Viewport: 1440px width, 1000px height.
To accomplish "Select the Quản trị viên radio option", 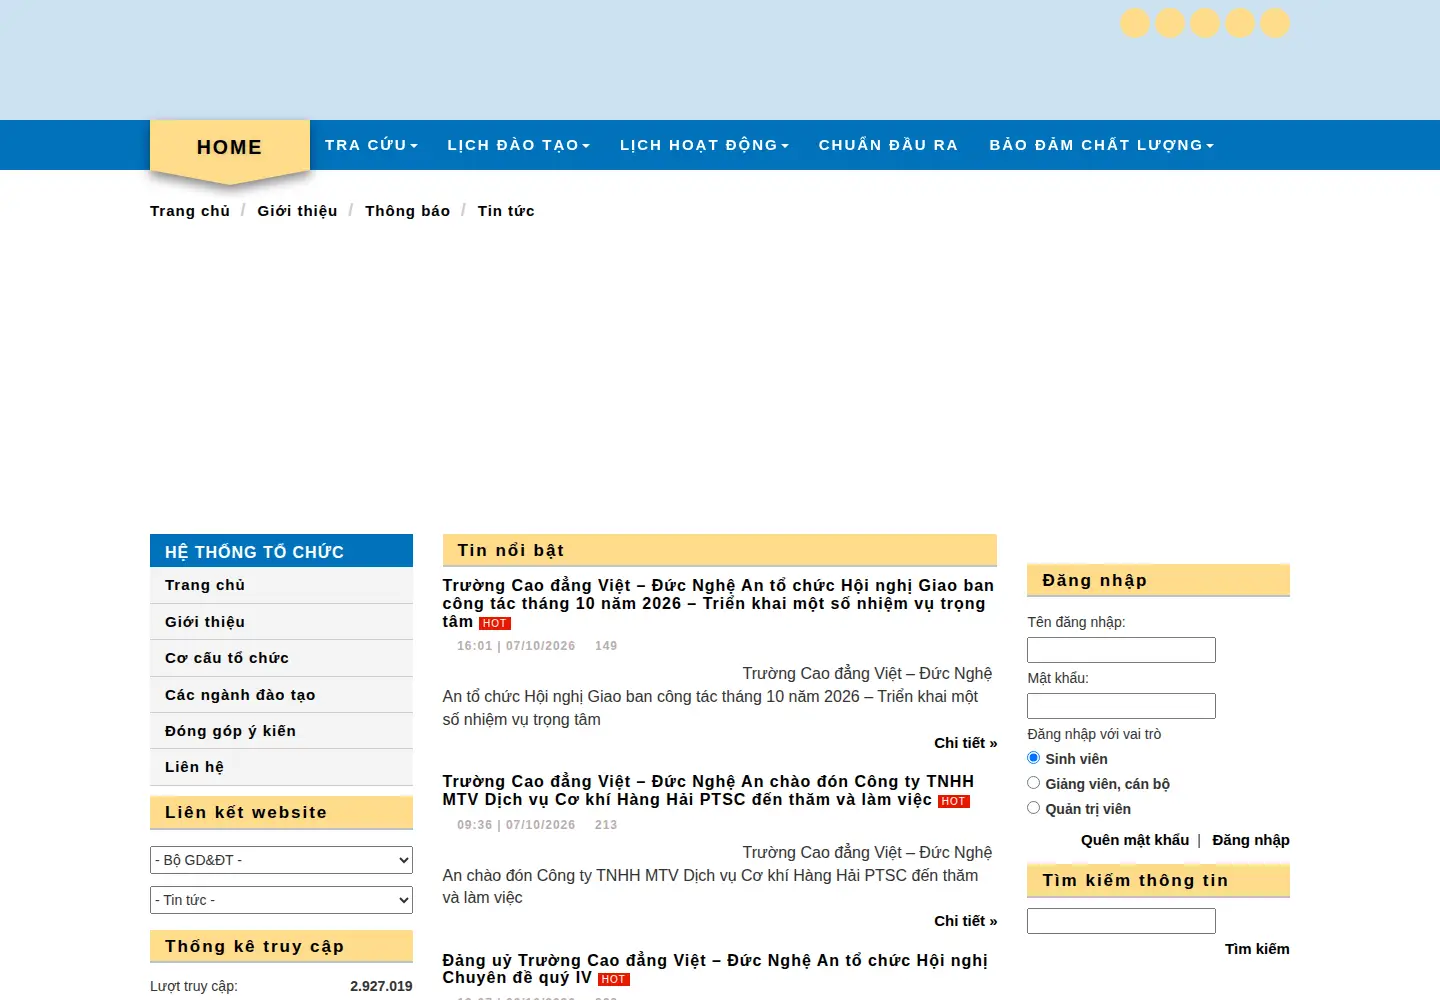I will click(1034, 808).
